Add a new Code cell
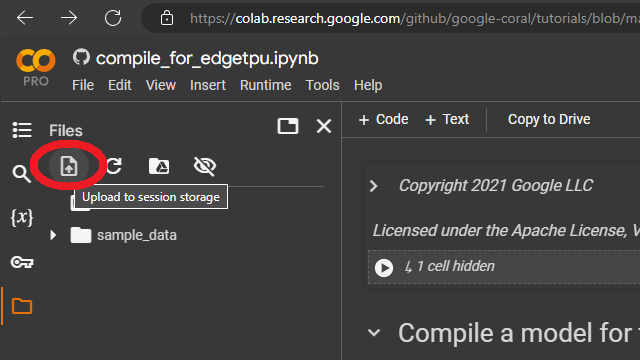Screen dimensions: 640x360 pos(383,119)
